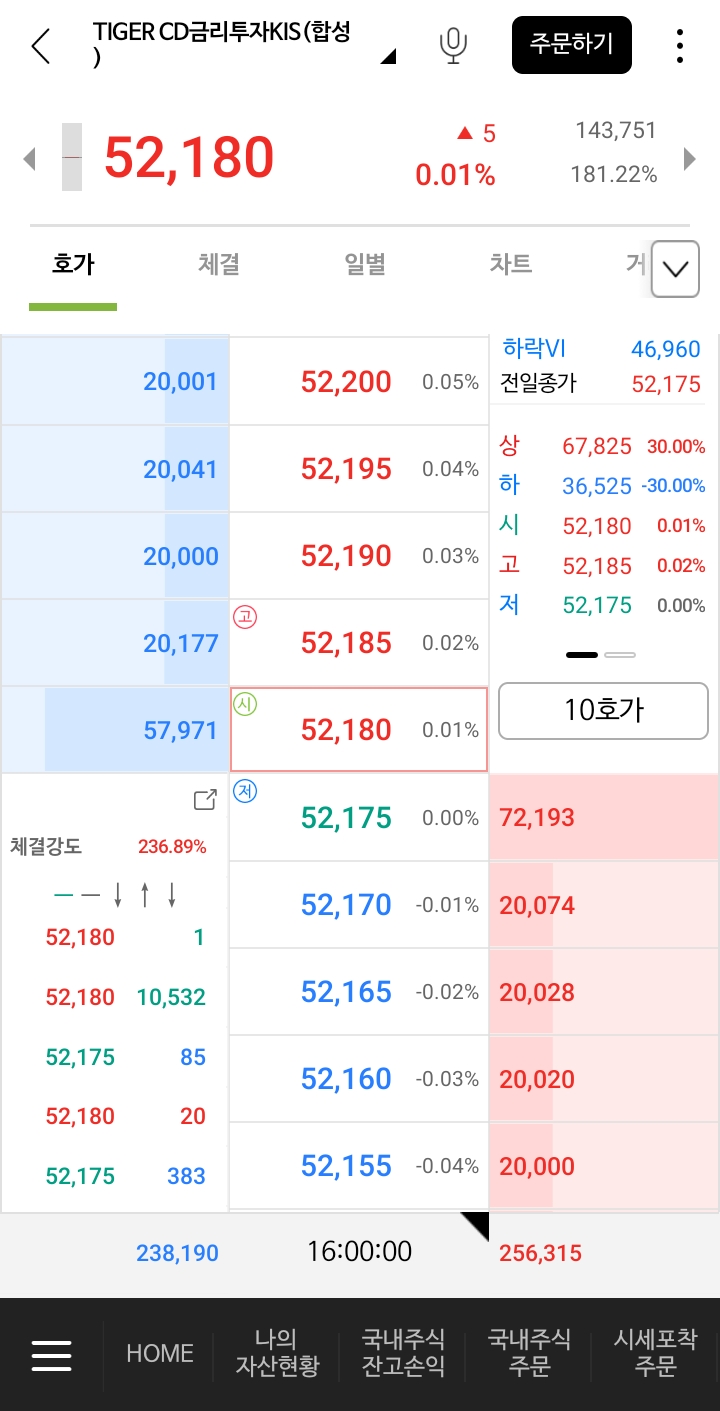Go to HOME in bottom bar
720x1411 pixels.
point(160,1354)
